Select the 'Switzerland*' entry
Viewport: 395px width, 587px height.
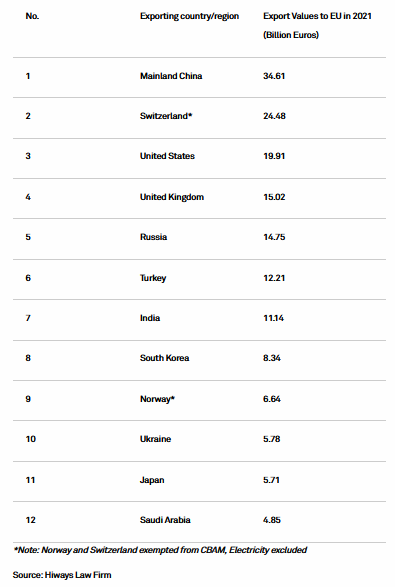pos(166,116)
